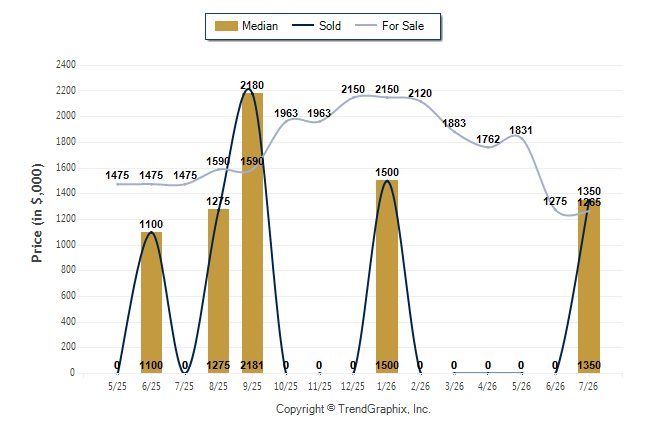Click the 2400 y-axis label
646x434 pixels.
point(66,64)
